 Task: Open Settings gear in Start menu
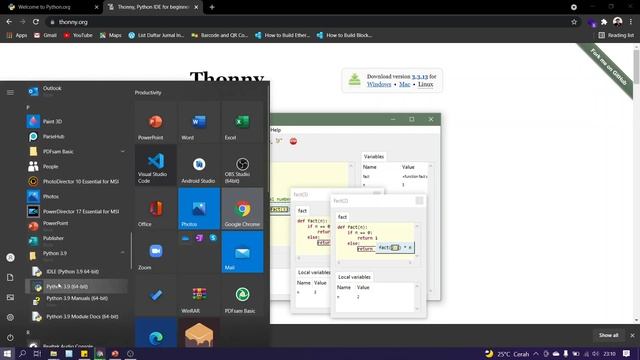coord(10,317)
